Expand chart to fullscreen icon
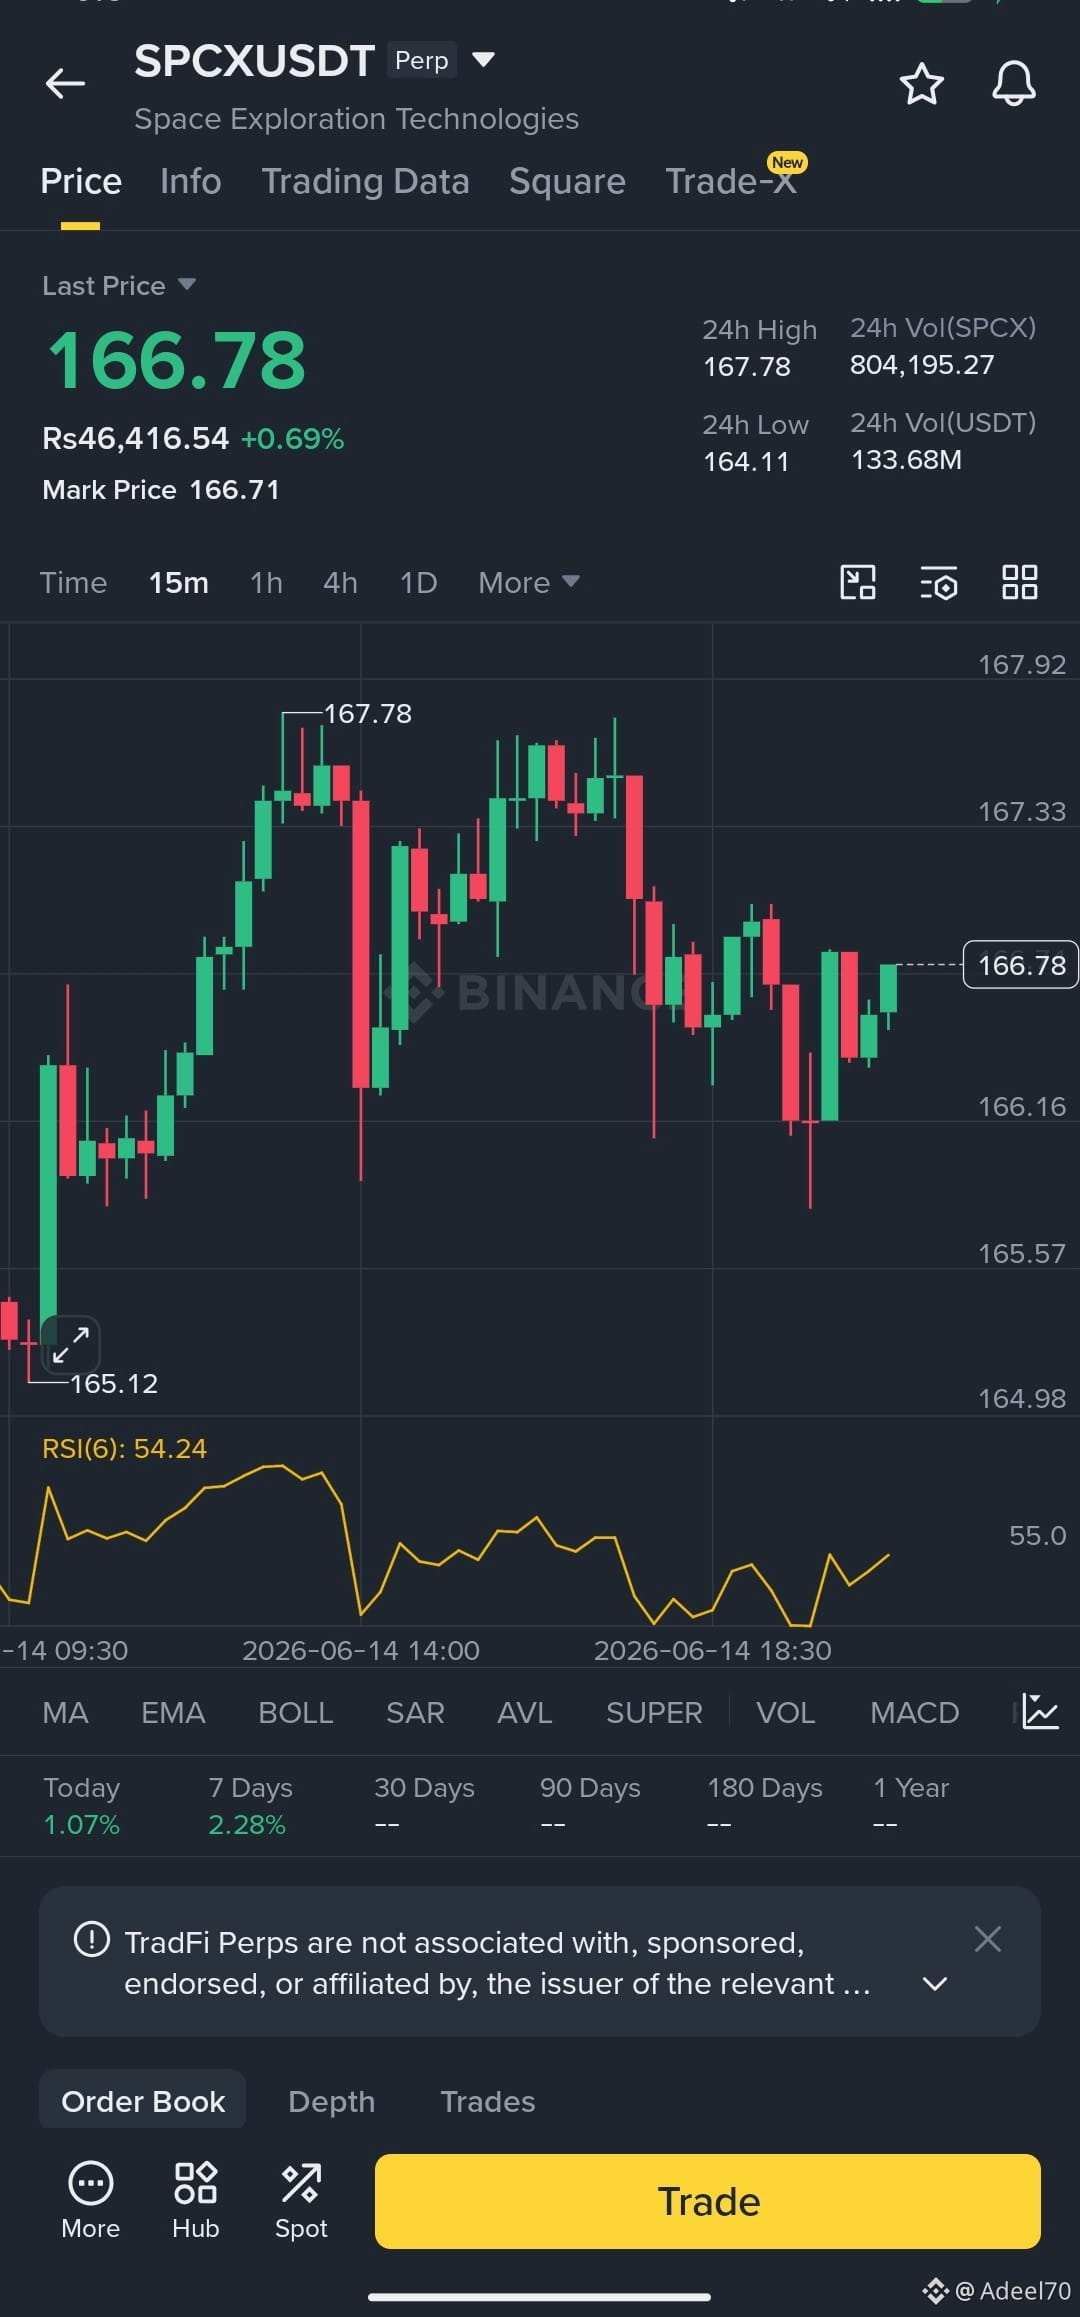The height and width of the screenshot is (2317, 1080). tap(71, 1345)
